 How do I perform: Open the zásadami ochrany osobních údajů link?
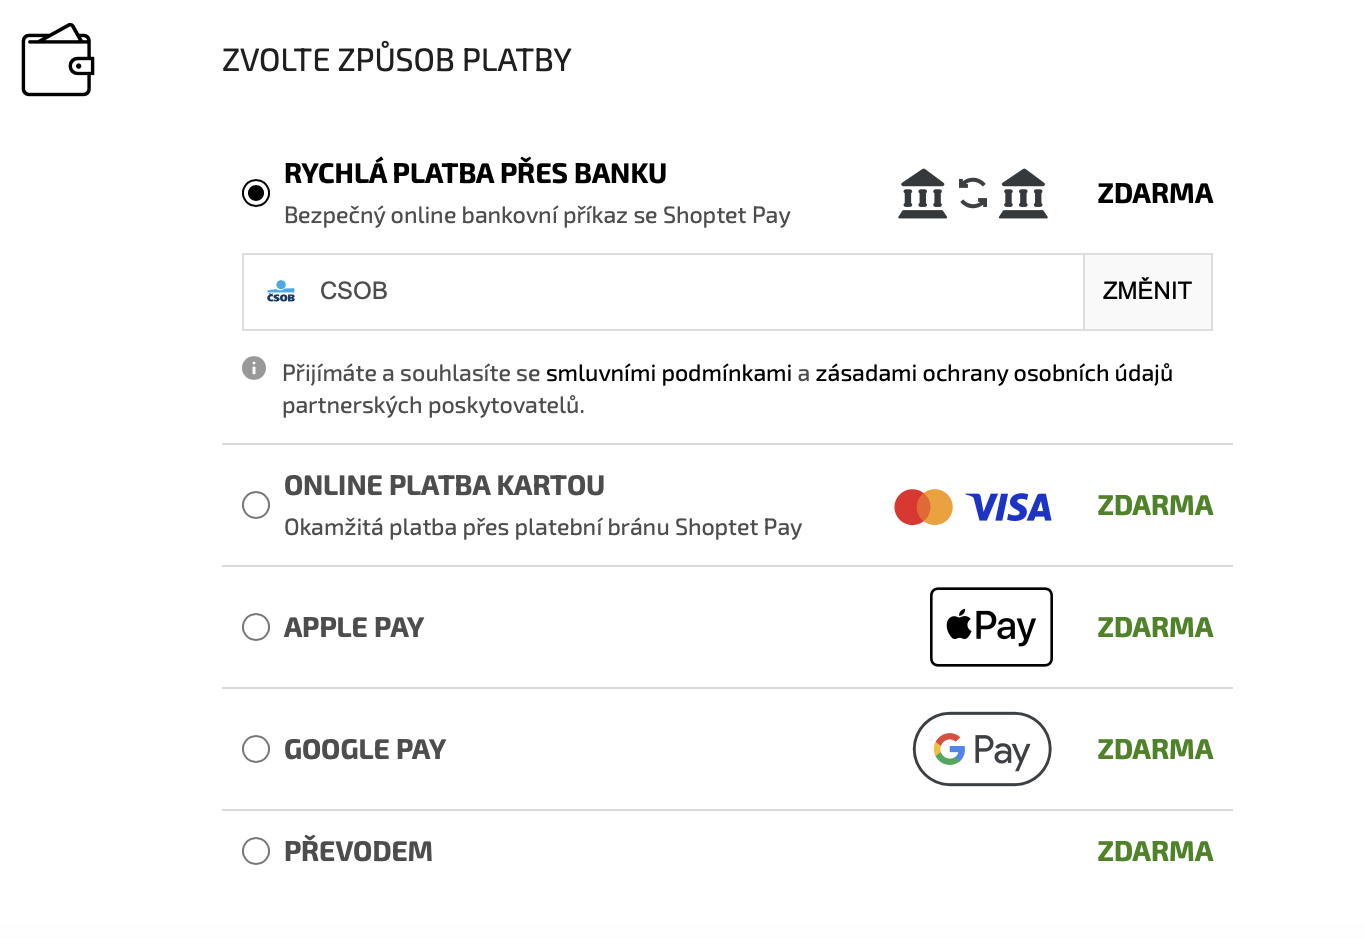994,373
